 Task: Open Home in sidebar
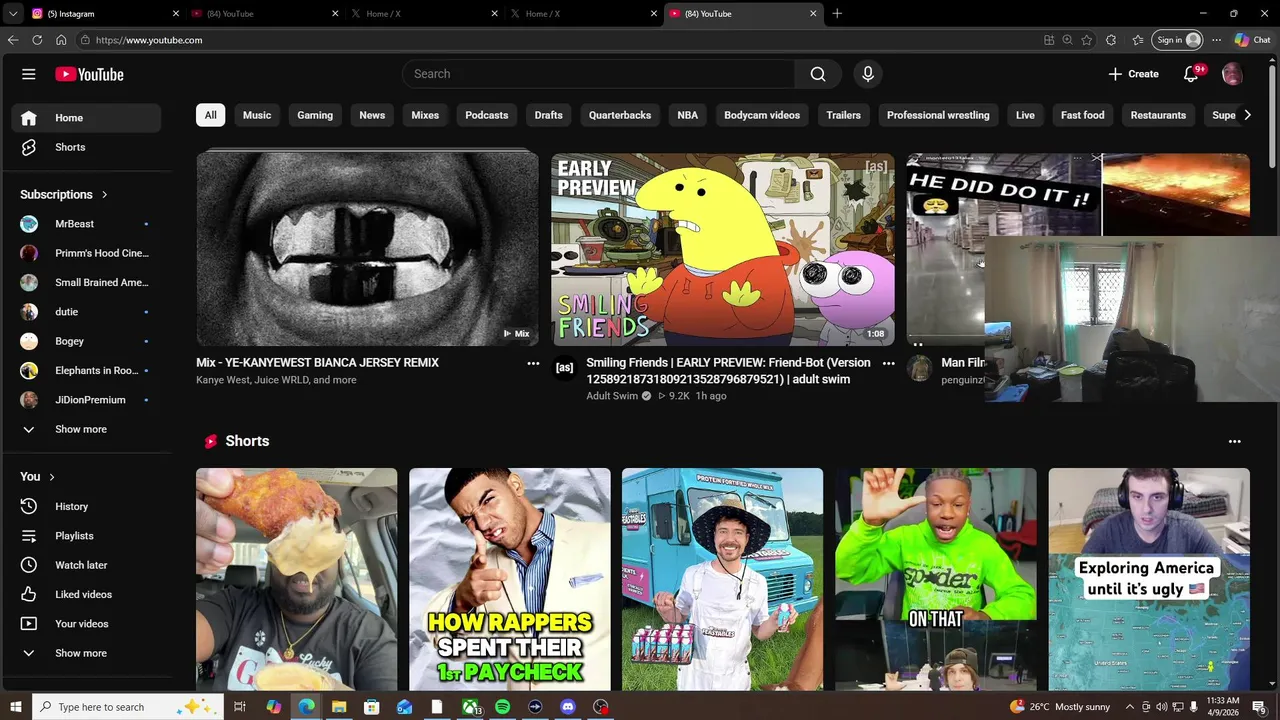point(86,118)
